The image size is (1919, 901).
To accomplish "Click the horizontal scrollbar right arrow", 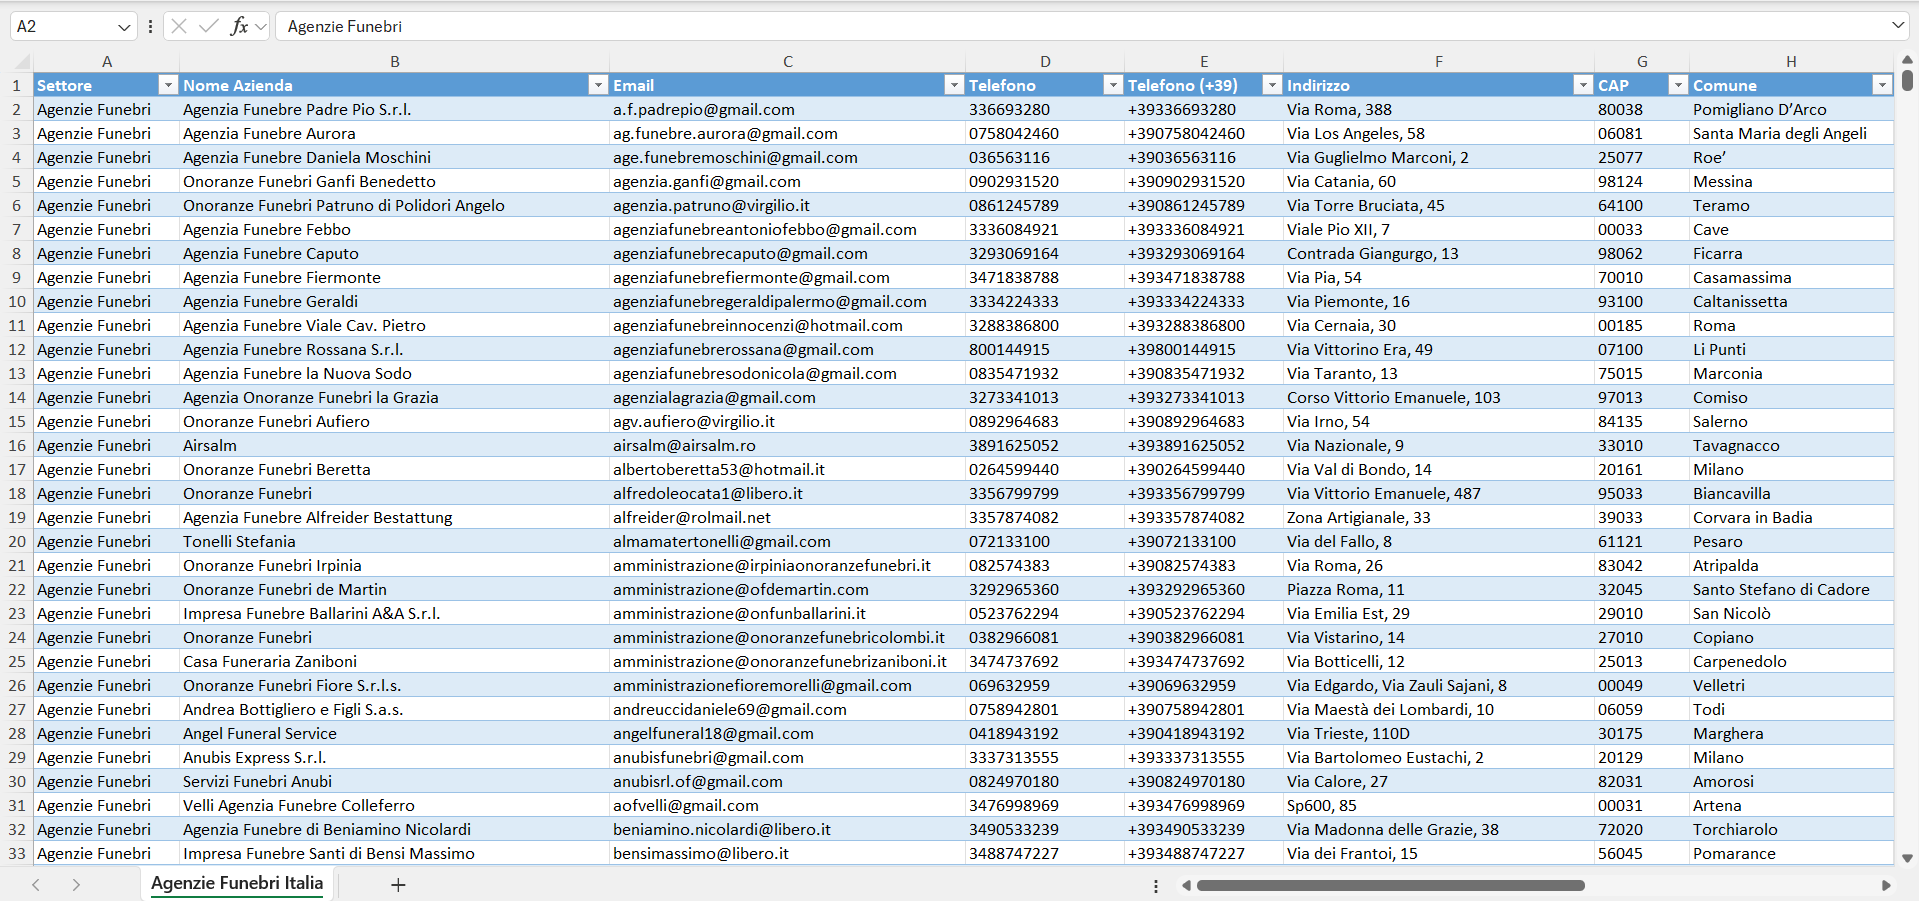I will [1886, 885].
